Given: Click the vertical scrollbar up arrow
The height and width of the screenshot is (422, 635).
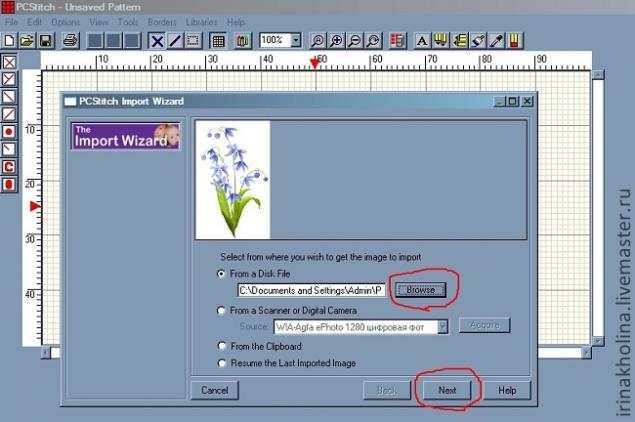Looking at the screenshot, I should click(598, 75).
